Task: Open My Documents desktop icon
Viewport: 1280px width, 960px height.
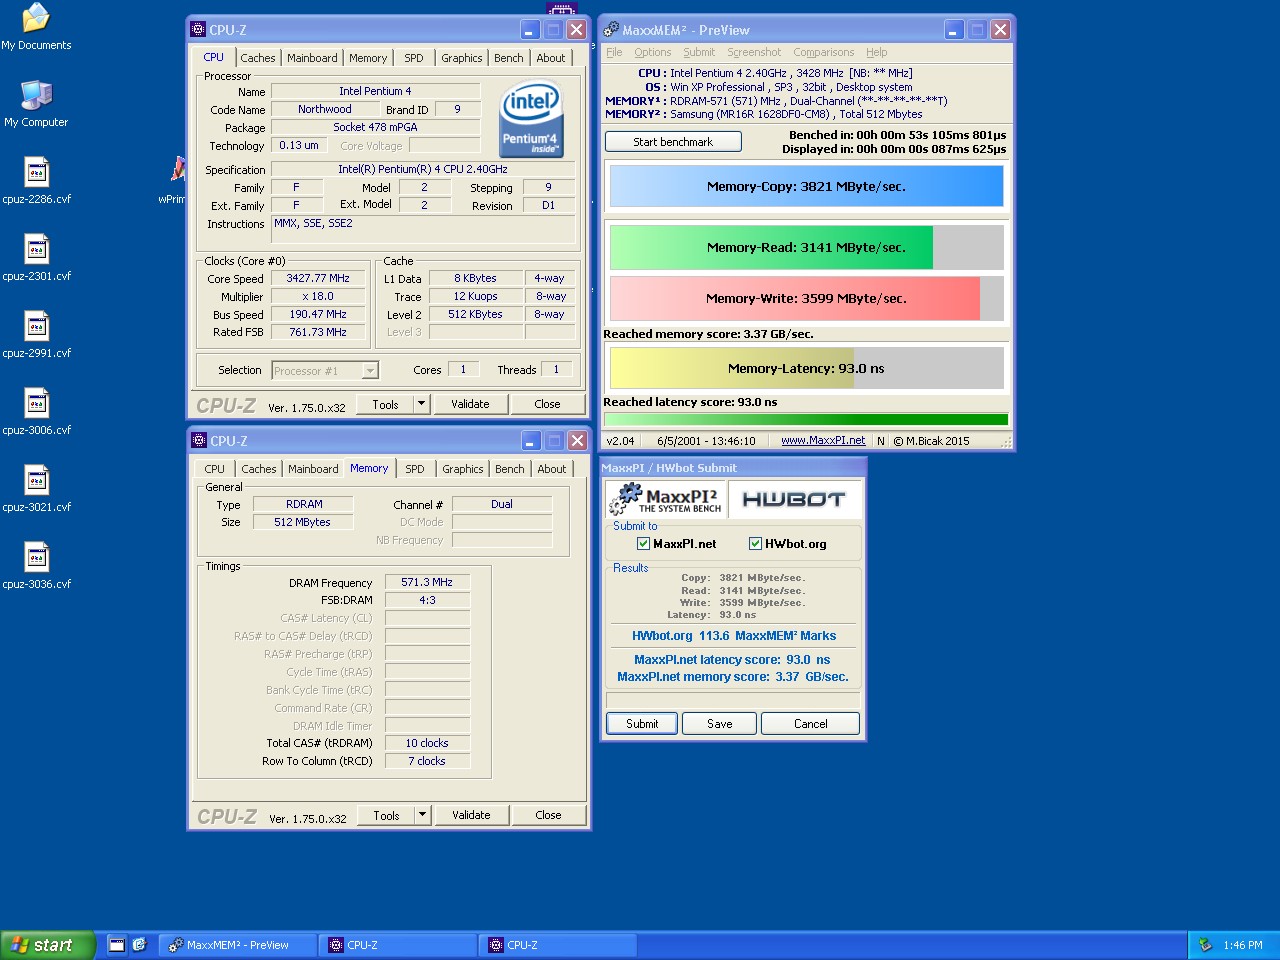Action: [36, 26]
